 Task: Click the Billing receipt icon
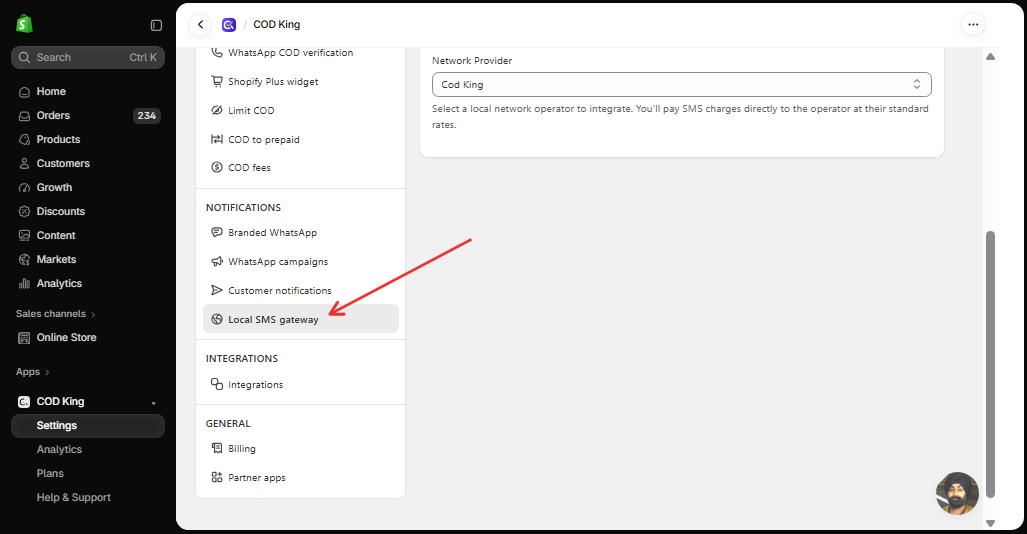tap(217, 448)
